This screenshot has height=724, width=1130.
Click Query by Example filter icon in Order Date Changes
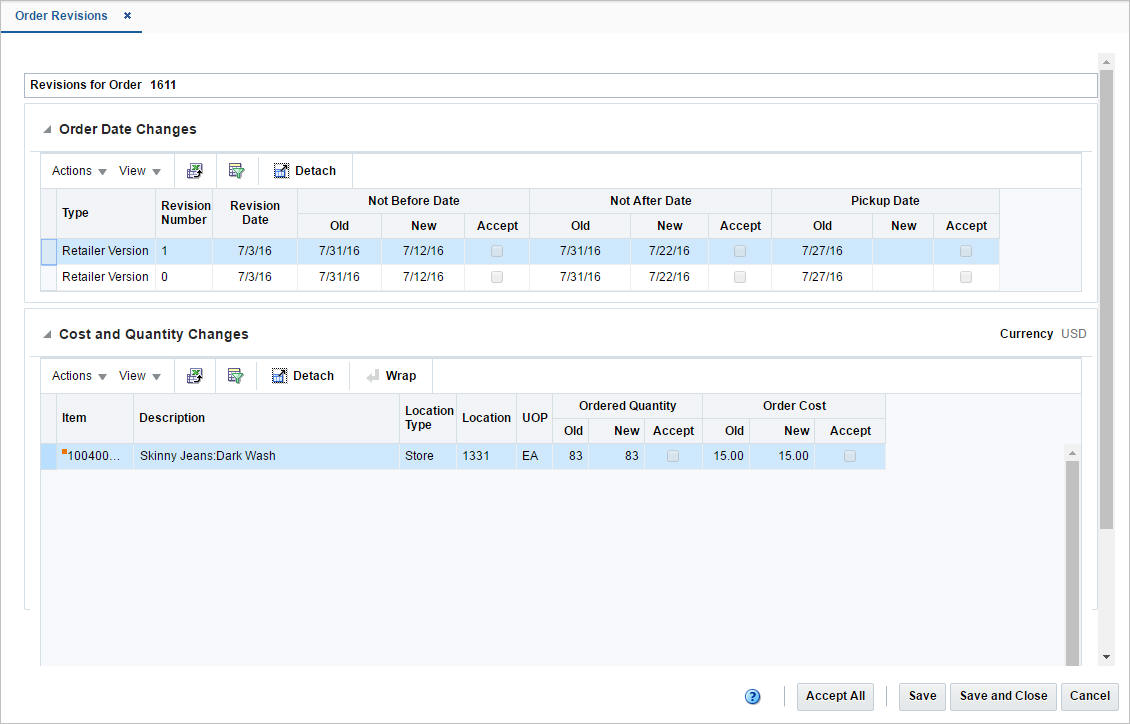tap(236, 171)
